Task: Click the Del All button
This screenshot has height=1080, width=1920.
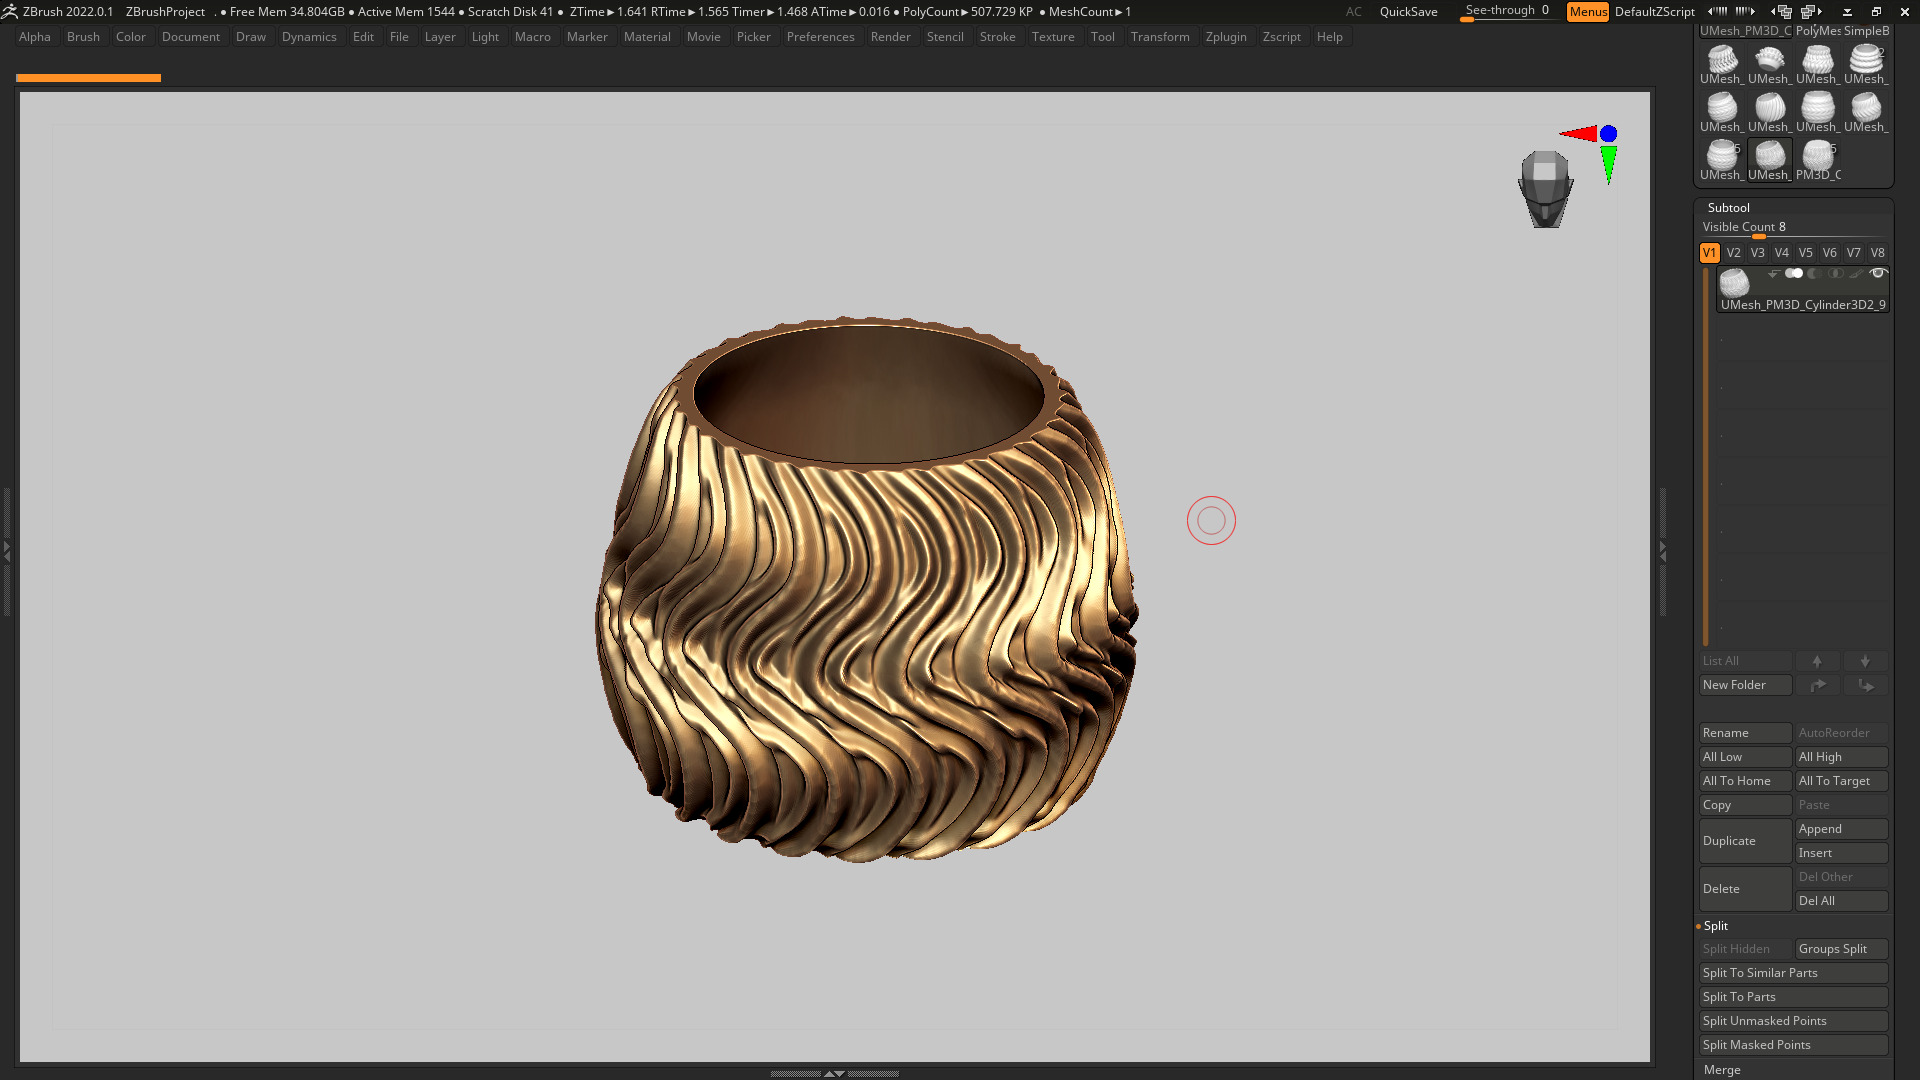Action: click(x=1841, y=901)
